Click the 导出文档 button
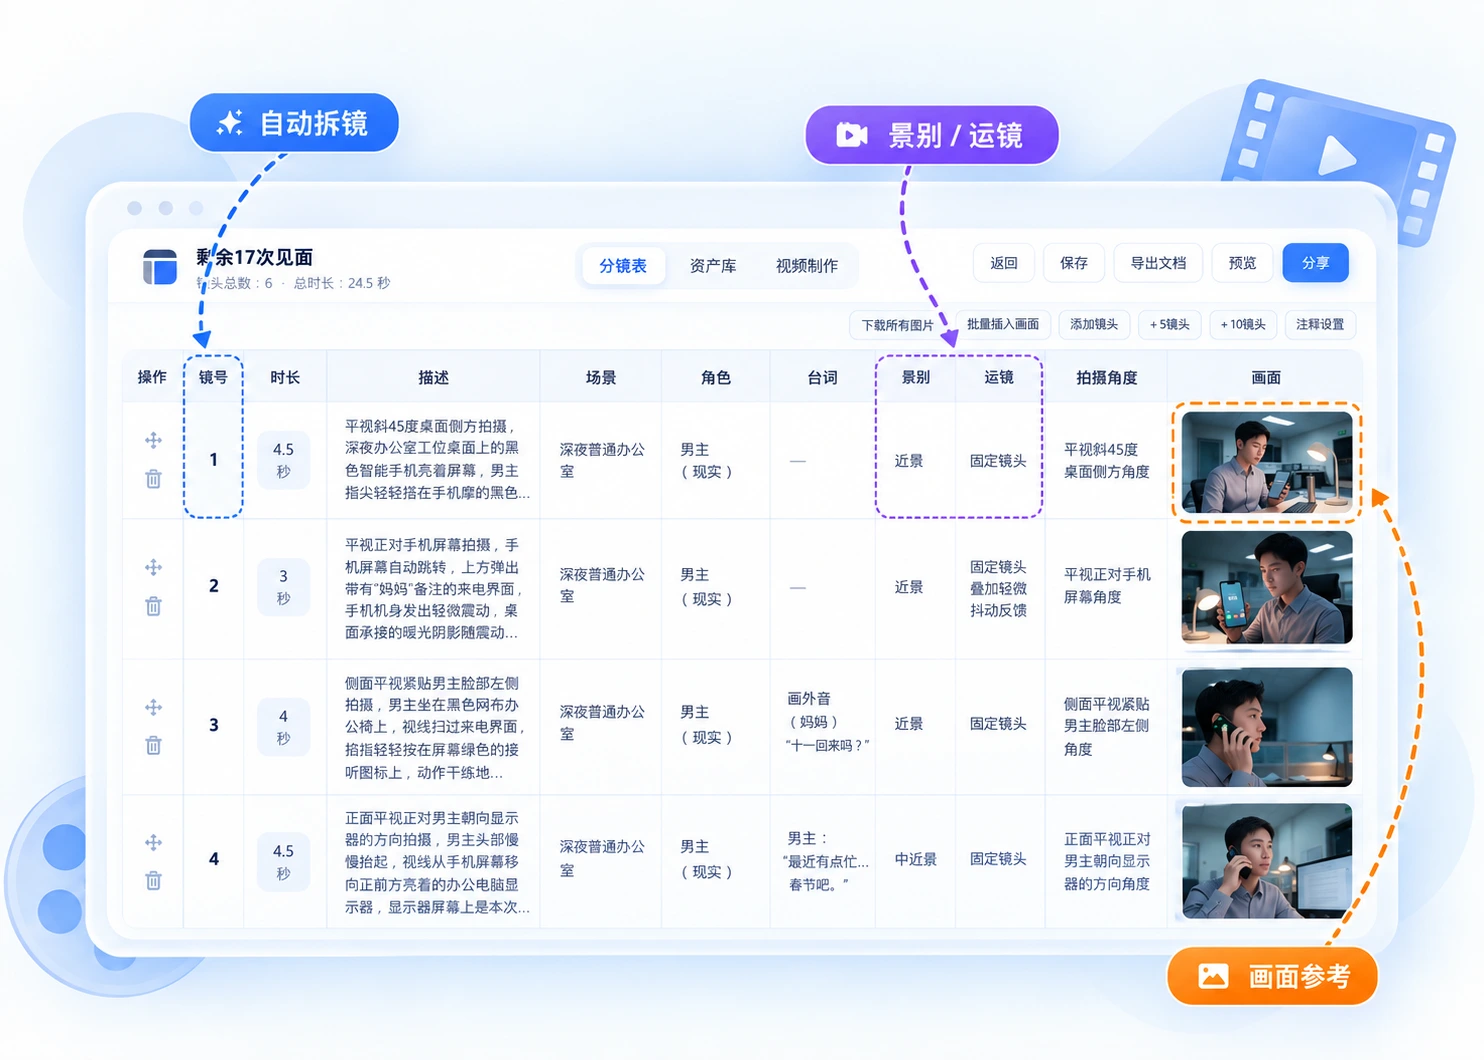The height and width of the screenshot is (1060, 1484). [x=1158, y=263]
